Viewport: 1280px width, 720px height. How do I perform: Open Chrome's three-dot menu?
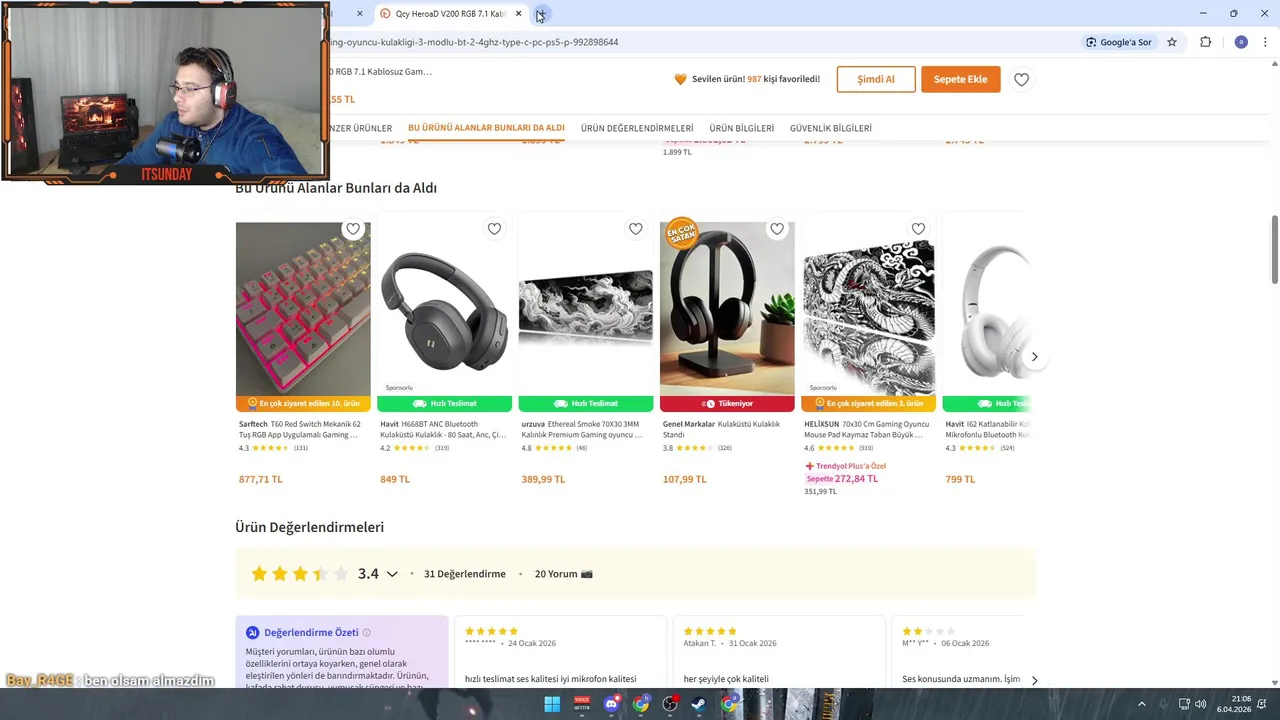[x=1265, y=42]
